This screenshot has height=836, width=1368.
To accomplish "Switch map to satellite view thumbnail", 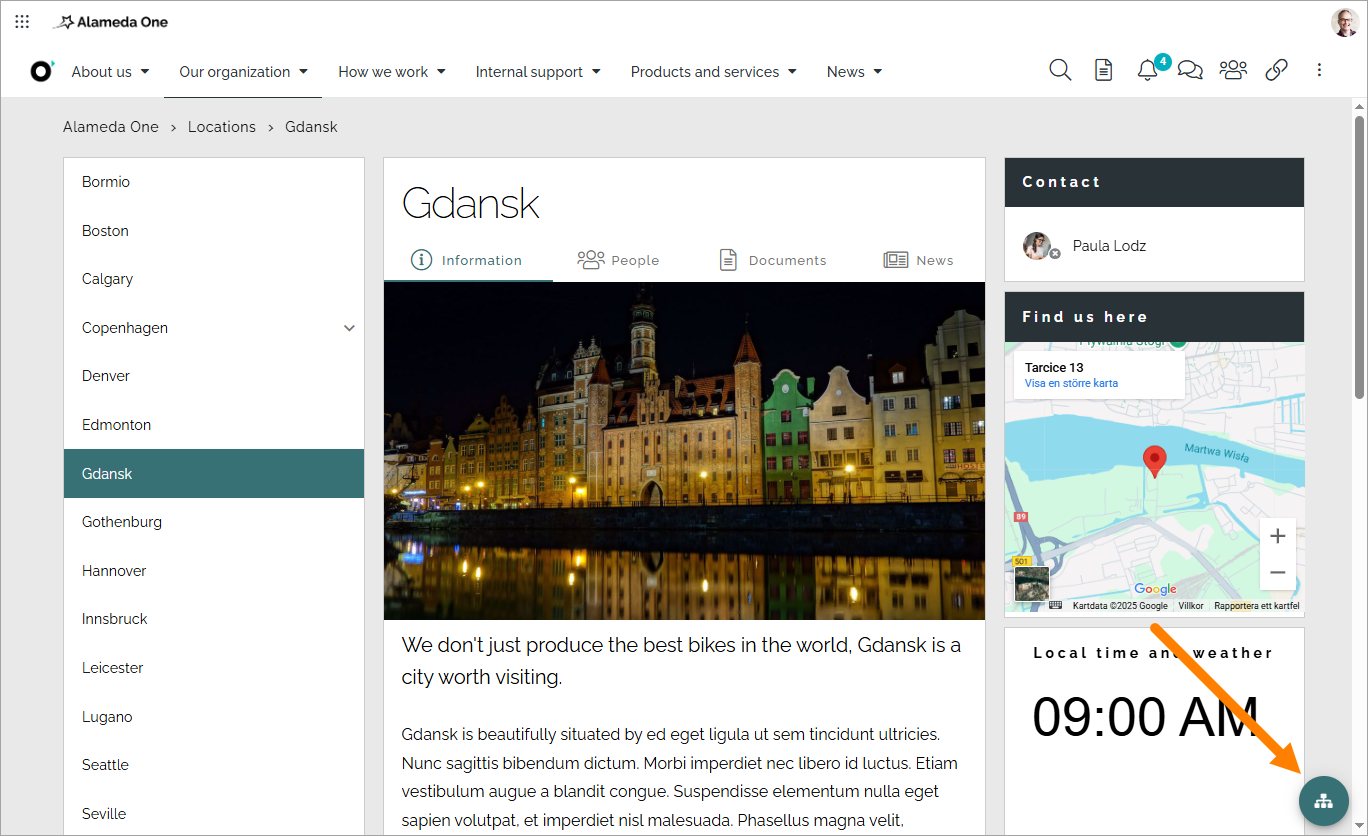I will 1032,584.
